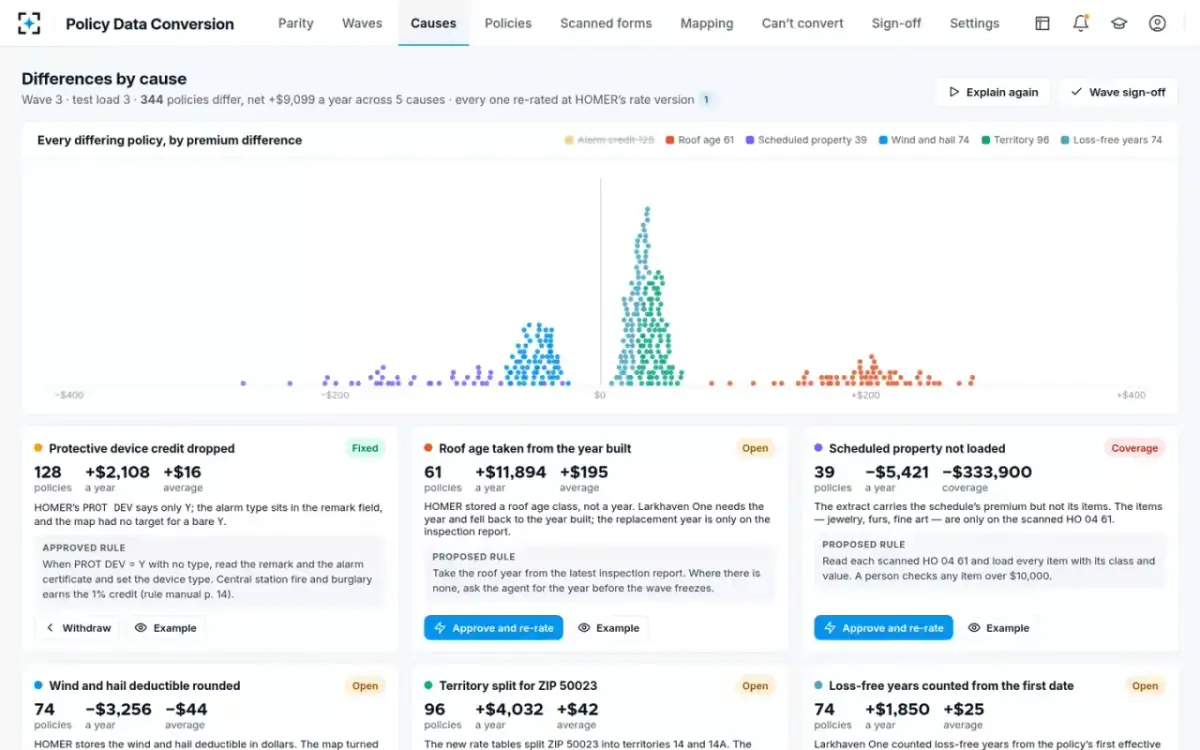
Task: Click the '$0' axis label on chart
Action: tap(600, 396)
